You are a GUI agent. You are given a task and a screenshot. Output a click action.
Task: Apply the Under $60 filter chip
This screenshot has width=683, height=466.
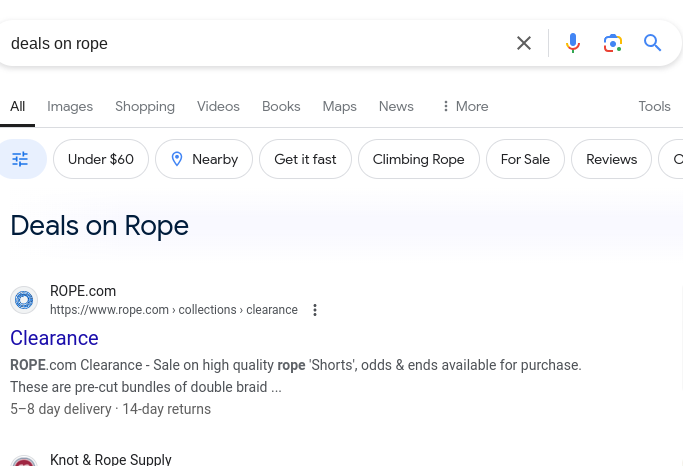101,159
